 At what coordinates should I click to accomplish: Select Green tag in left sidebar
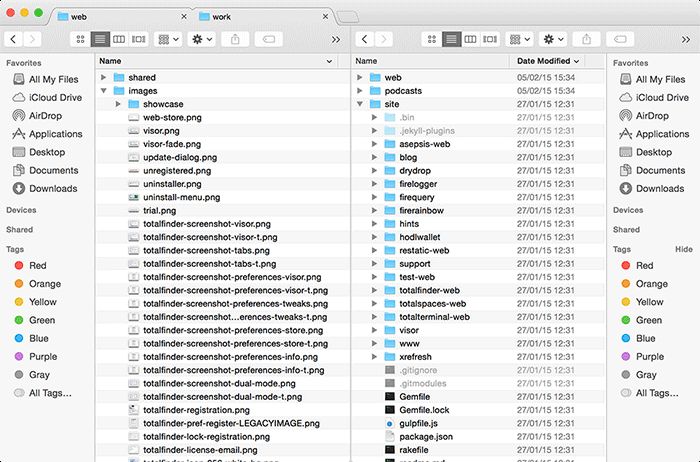click(35, 320)
